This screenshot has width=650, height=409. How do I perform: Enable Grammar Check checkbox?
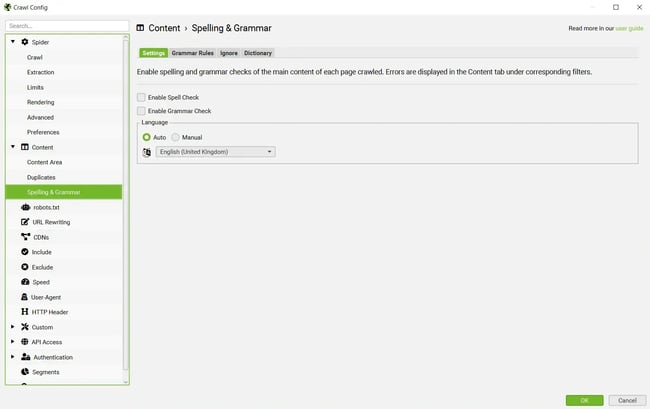(x=141, y=111)
